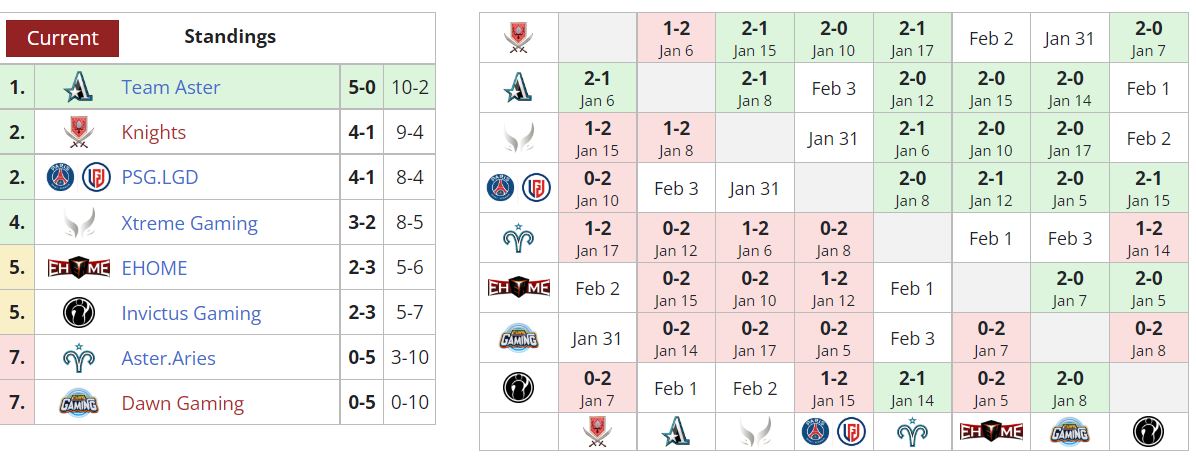Click the Dawn Gaming link in standings
1196x466 pixels.
[x=182, y=403]
